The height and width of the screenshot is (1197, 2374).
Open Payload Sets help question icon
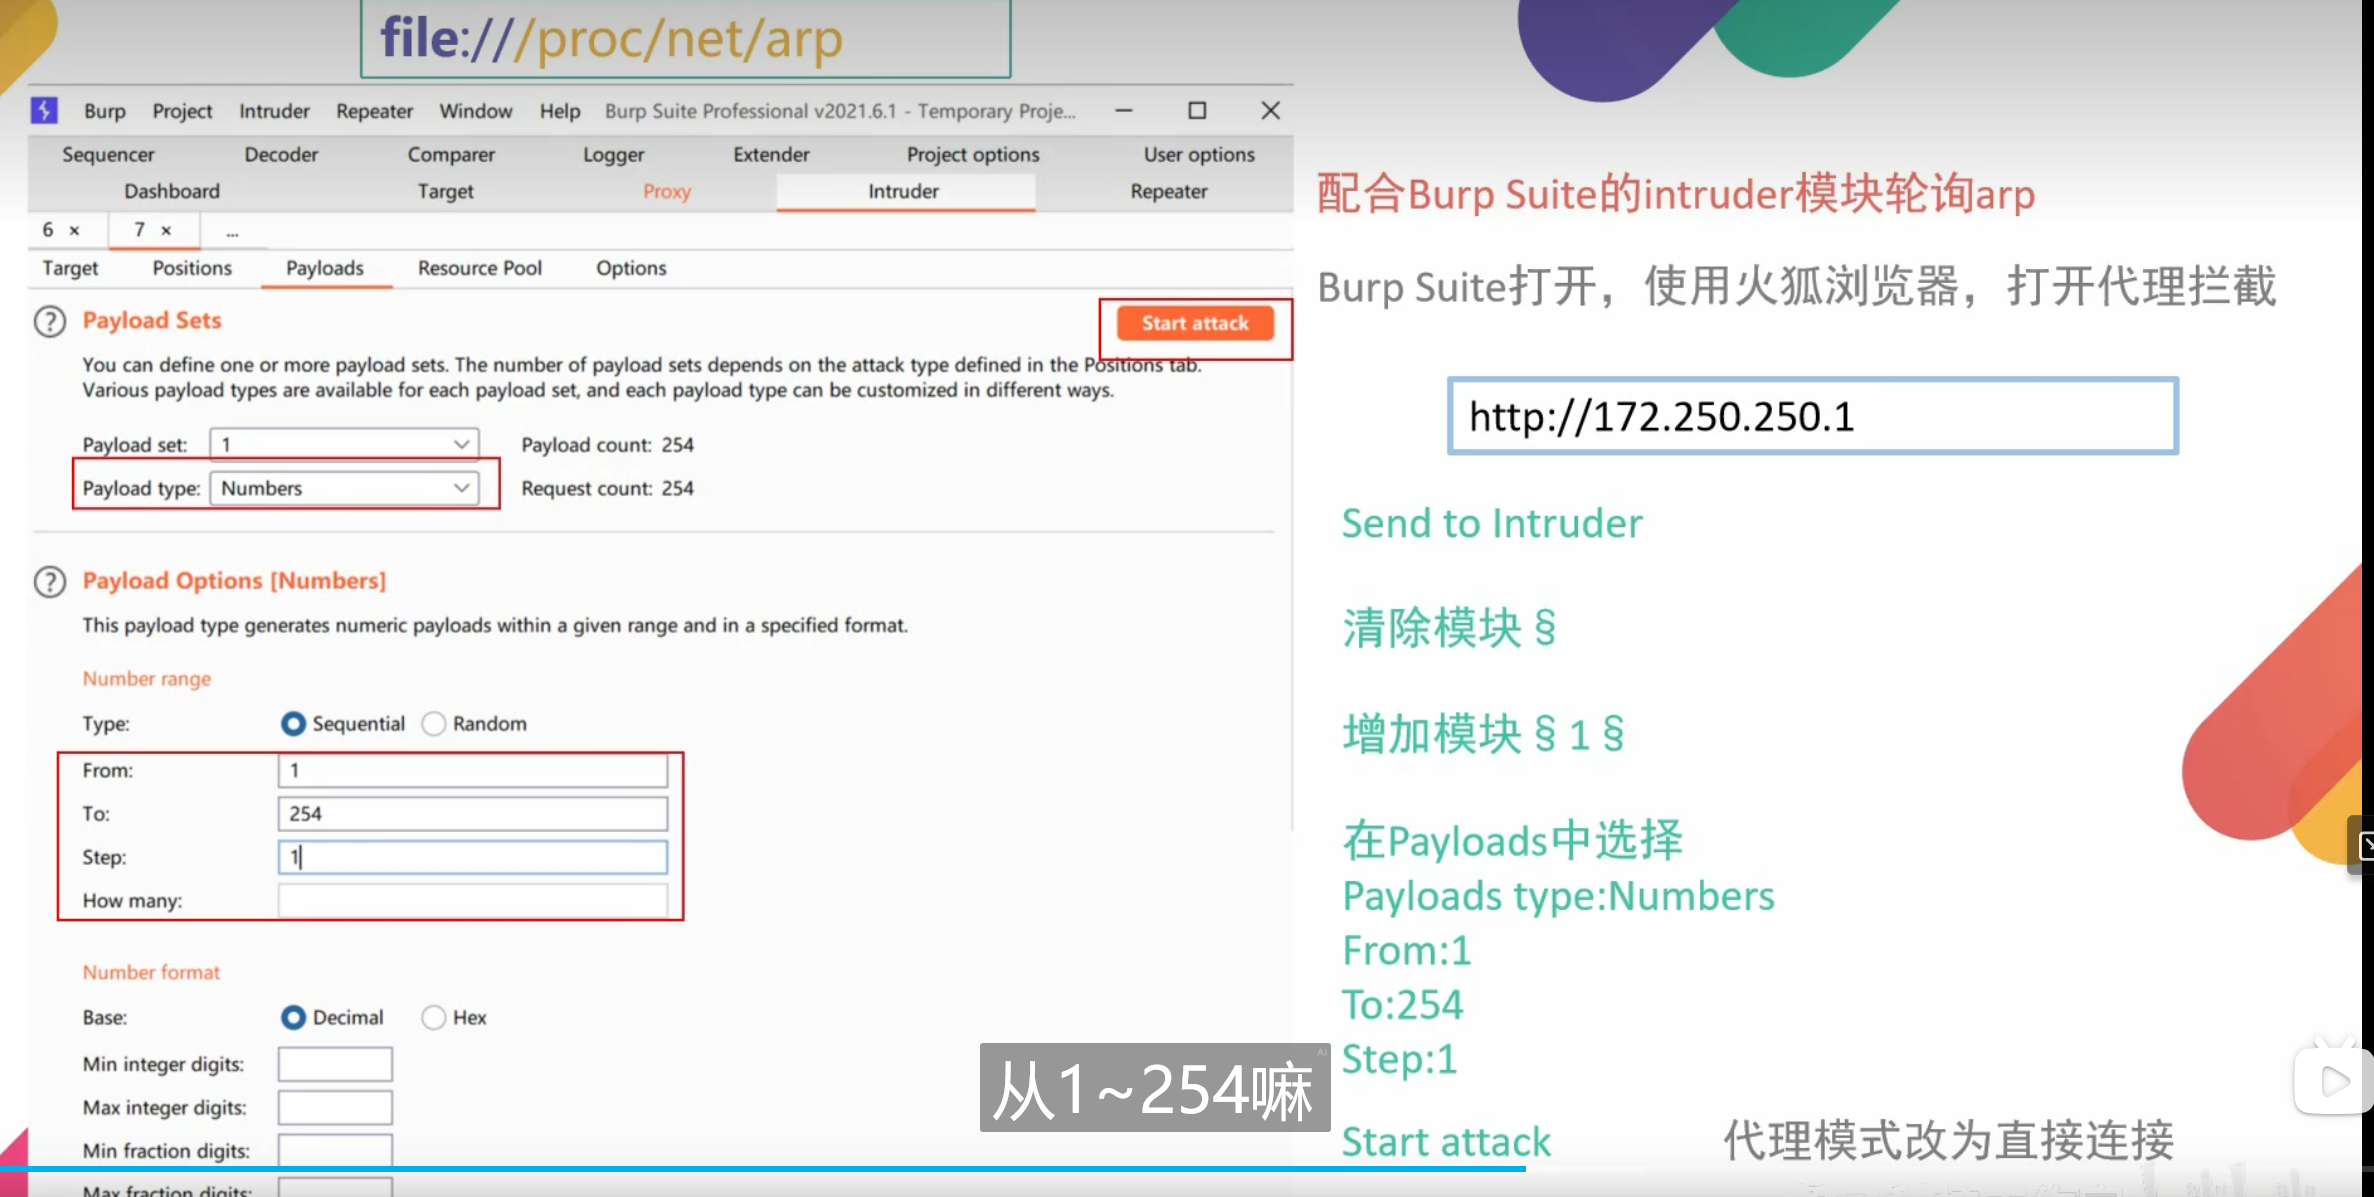(50, 322)
